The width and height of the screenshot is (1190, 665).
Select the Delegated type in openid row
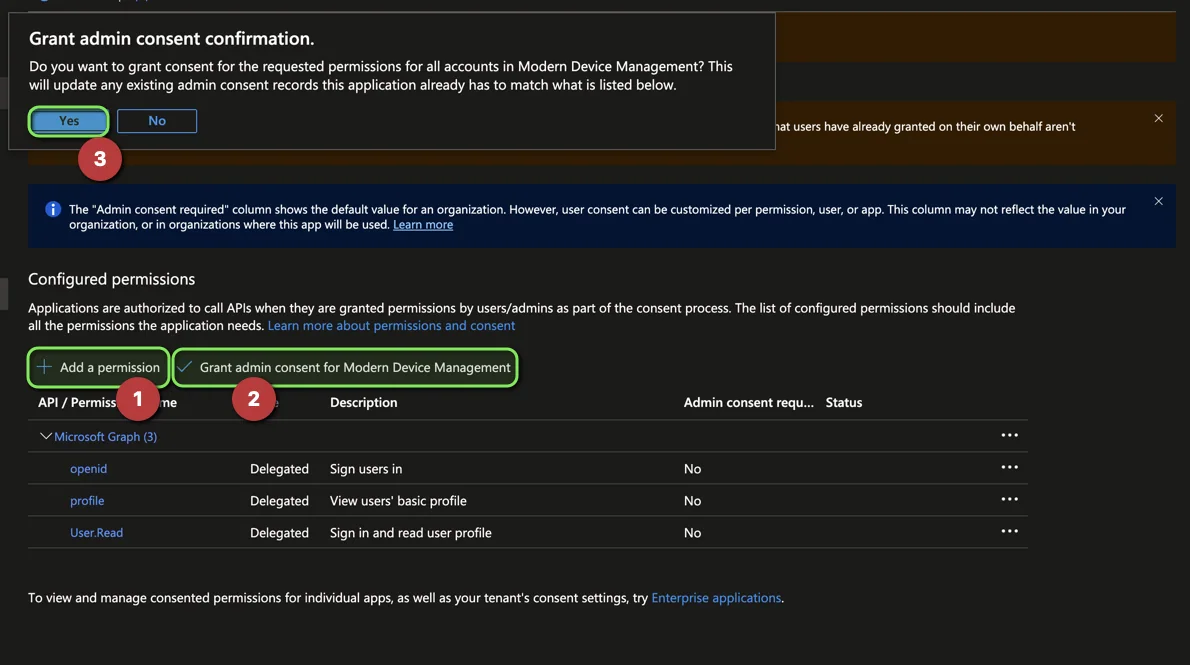click(279, 469)
